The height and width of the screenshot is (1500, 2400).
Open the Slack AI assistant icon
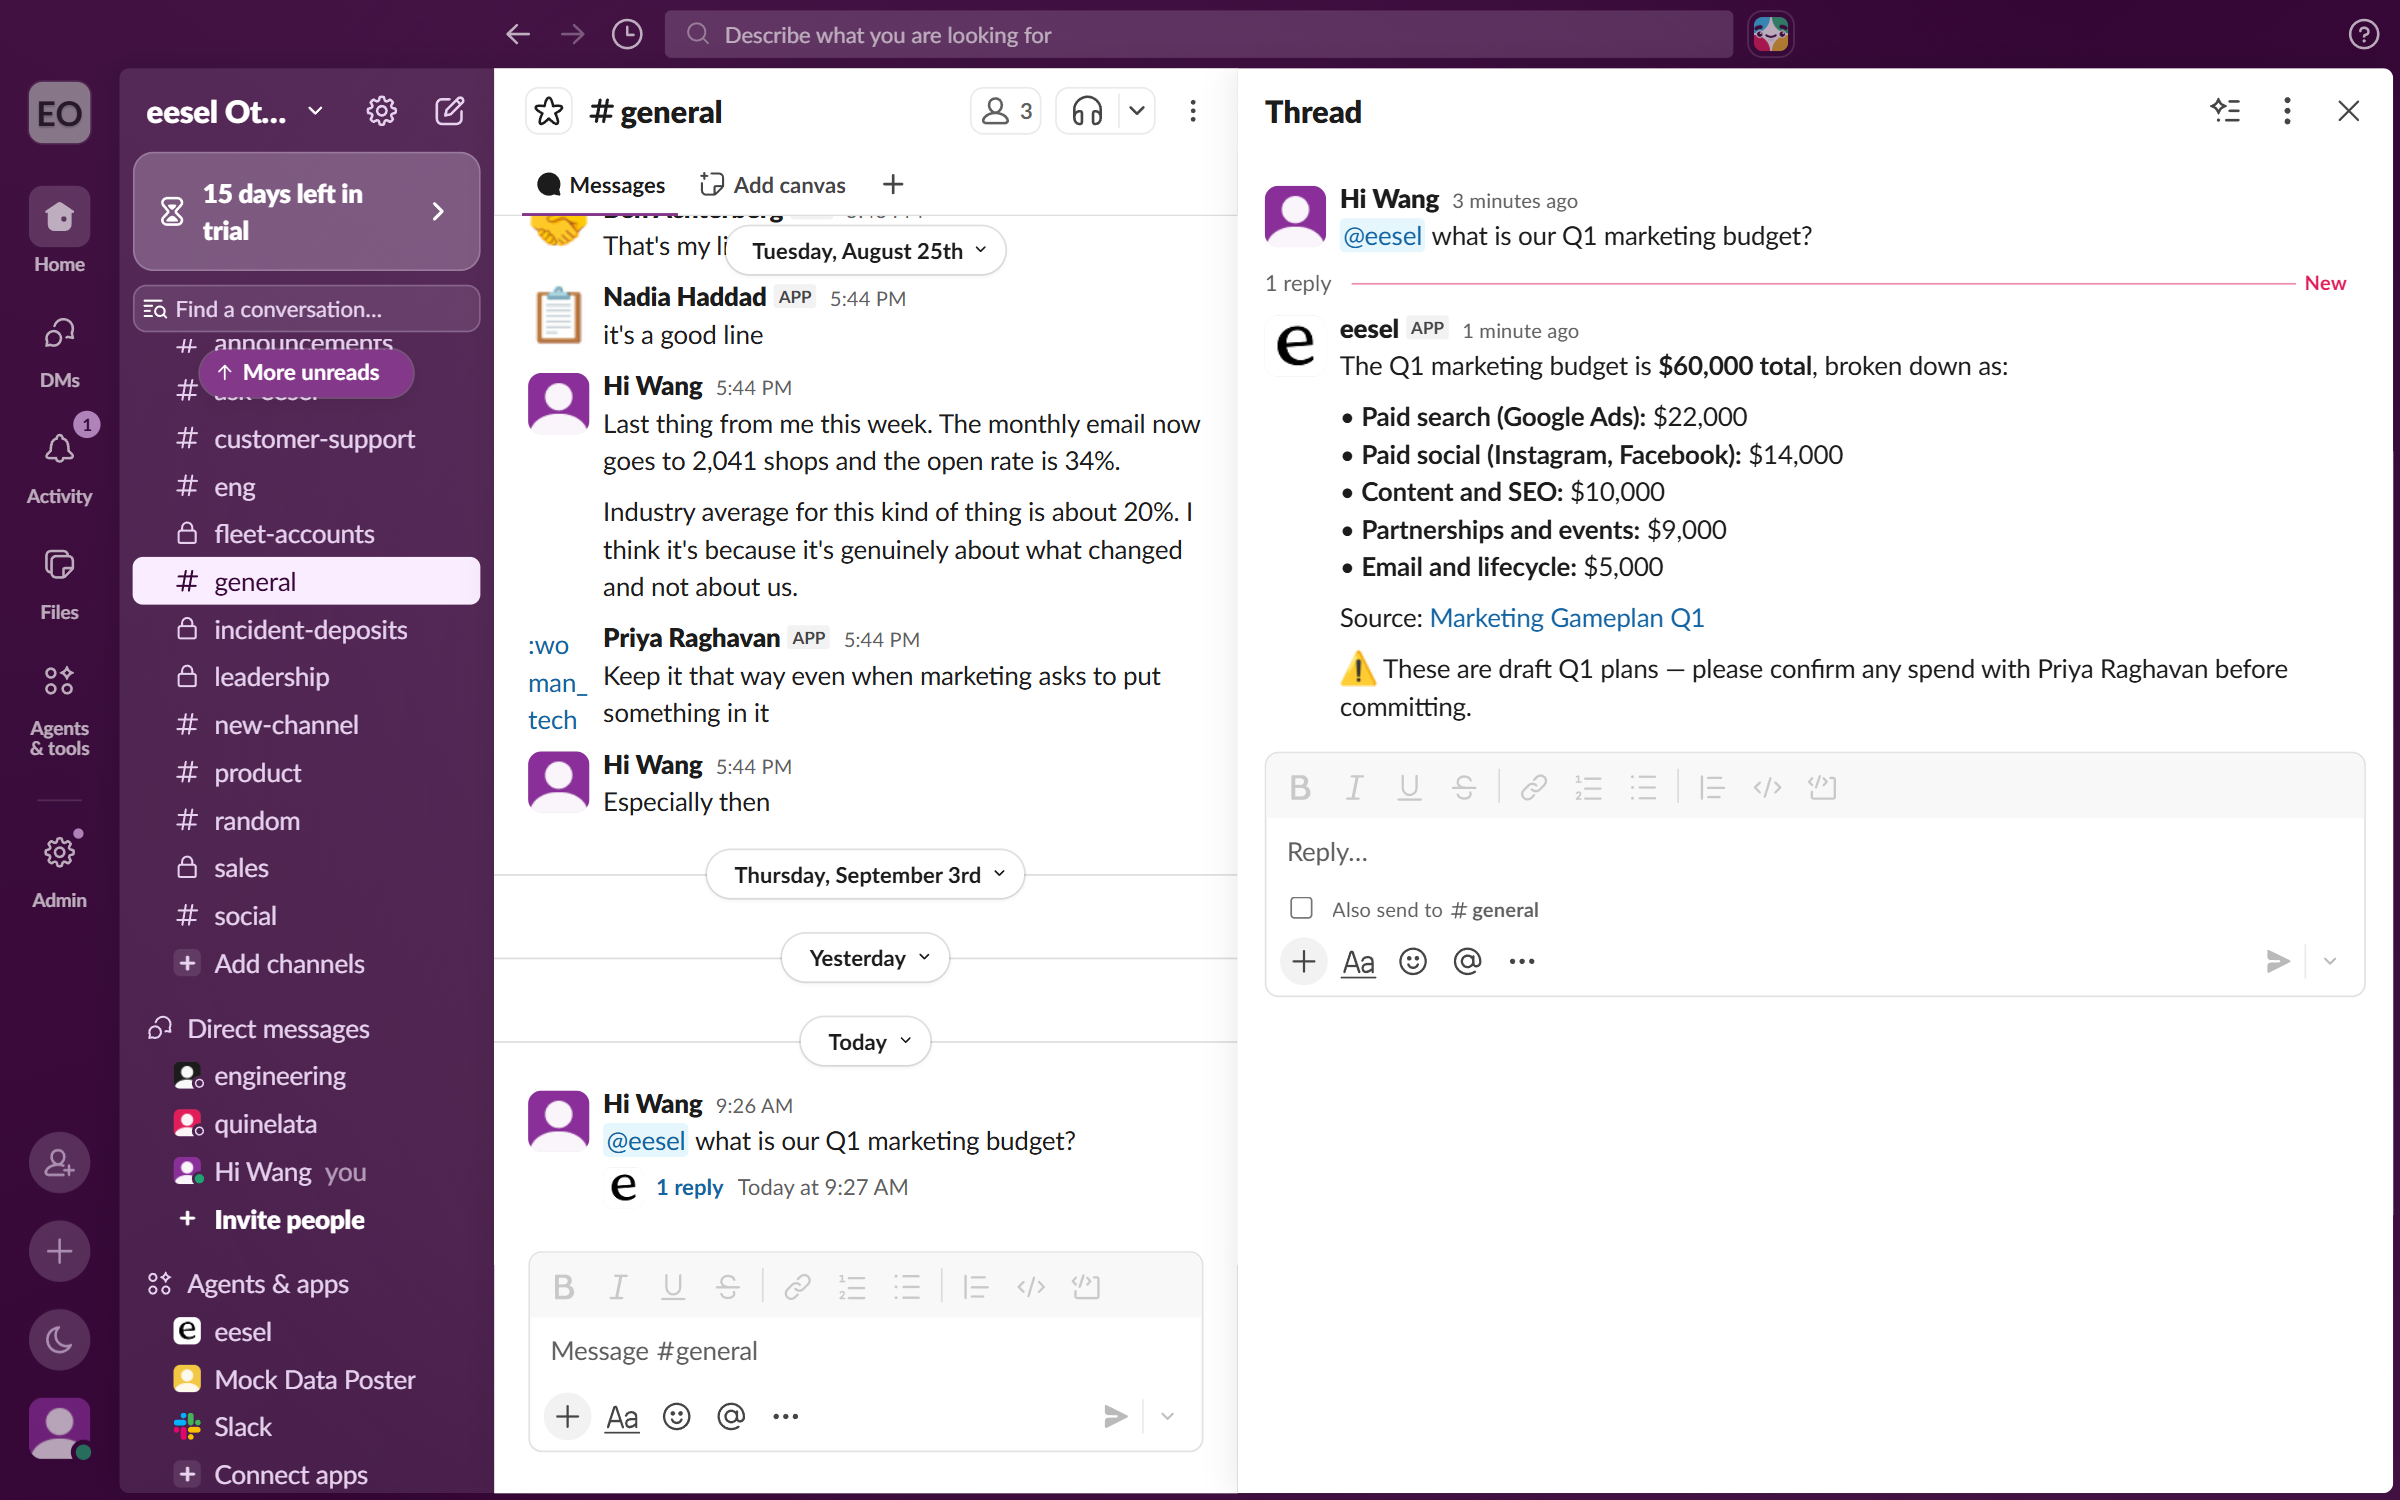(x=1770, y=35)
